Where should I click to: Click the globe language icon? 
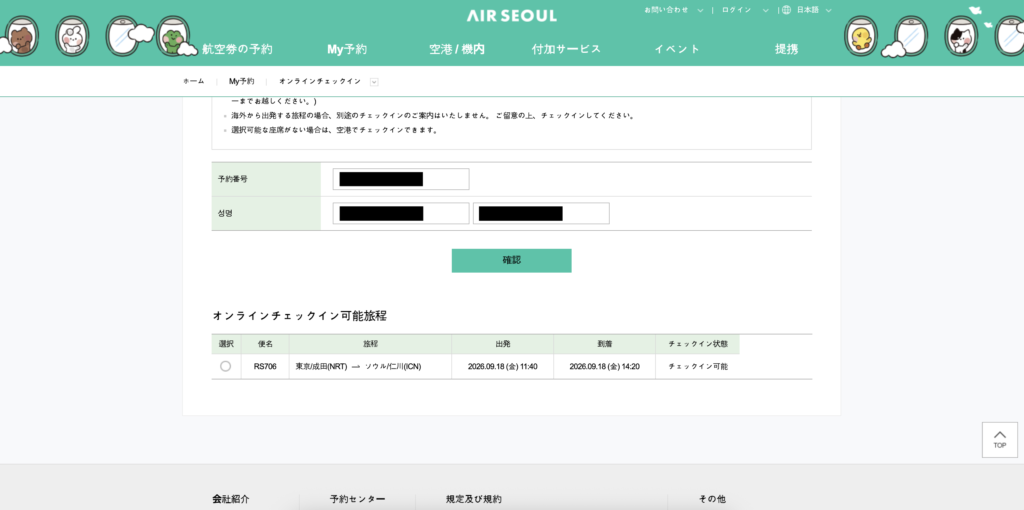[x=786, y=10]
